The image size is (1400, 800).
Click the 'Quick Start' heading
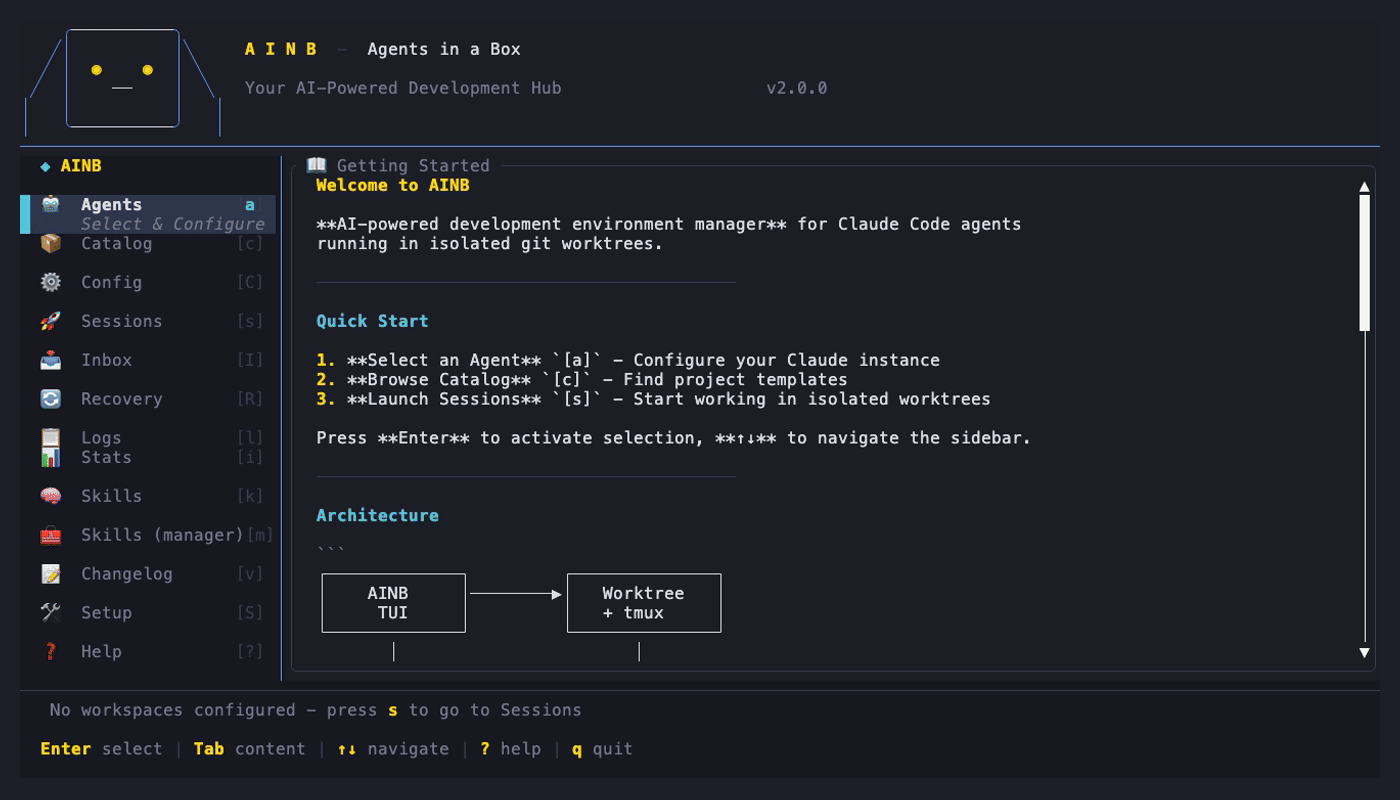(373, 321)
